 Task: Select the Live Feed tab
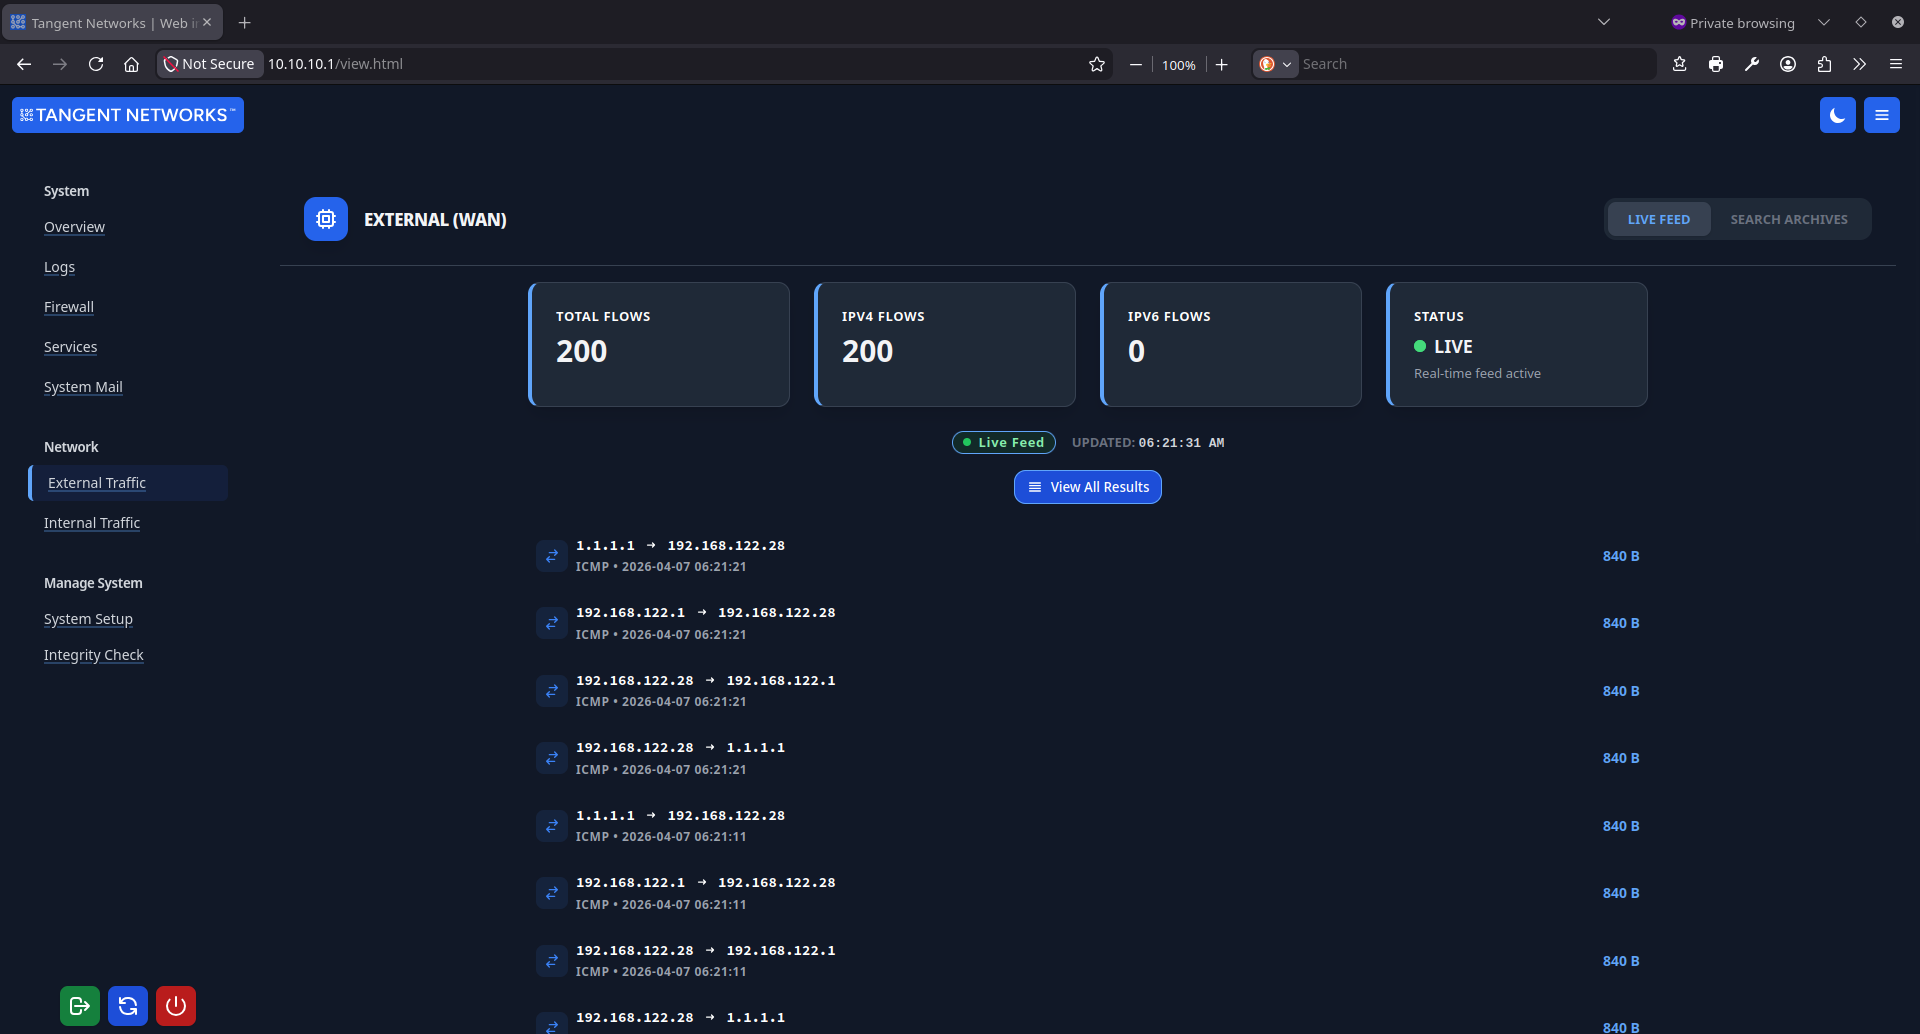click(x=1658, y=219)
